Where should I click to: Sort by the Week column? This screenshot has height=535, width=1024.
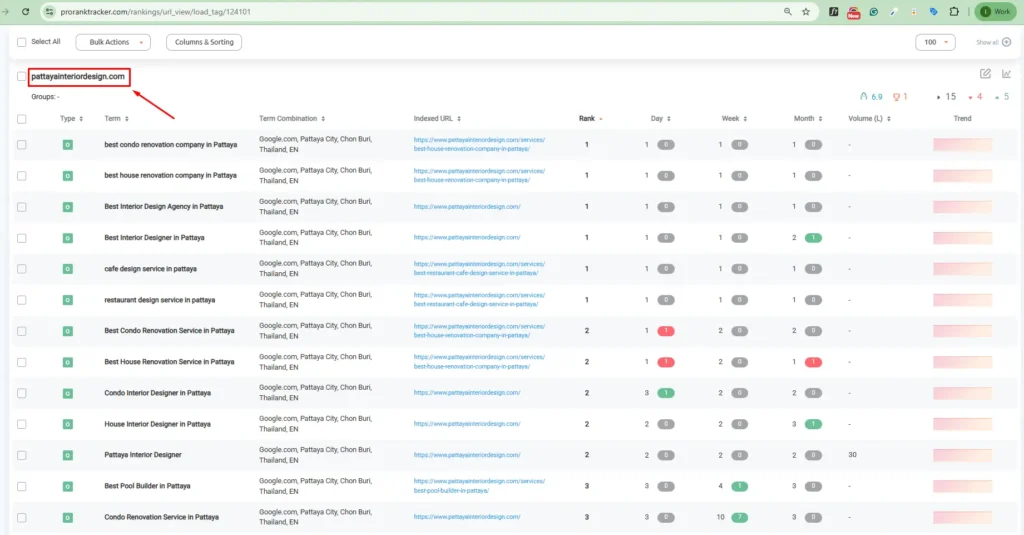734,118
